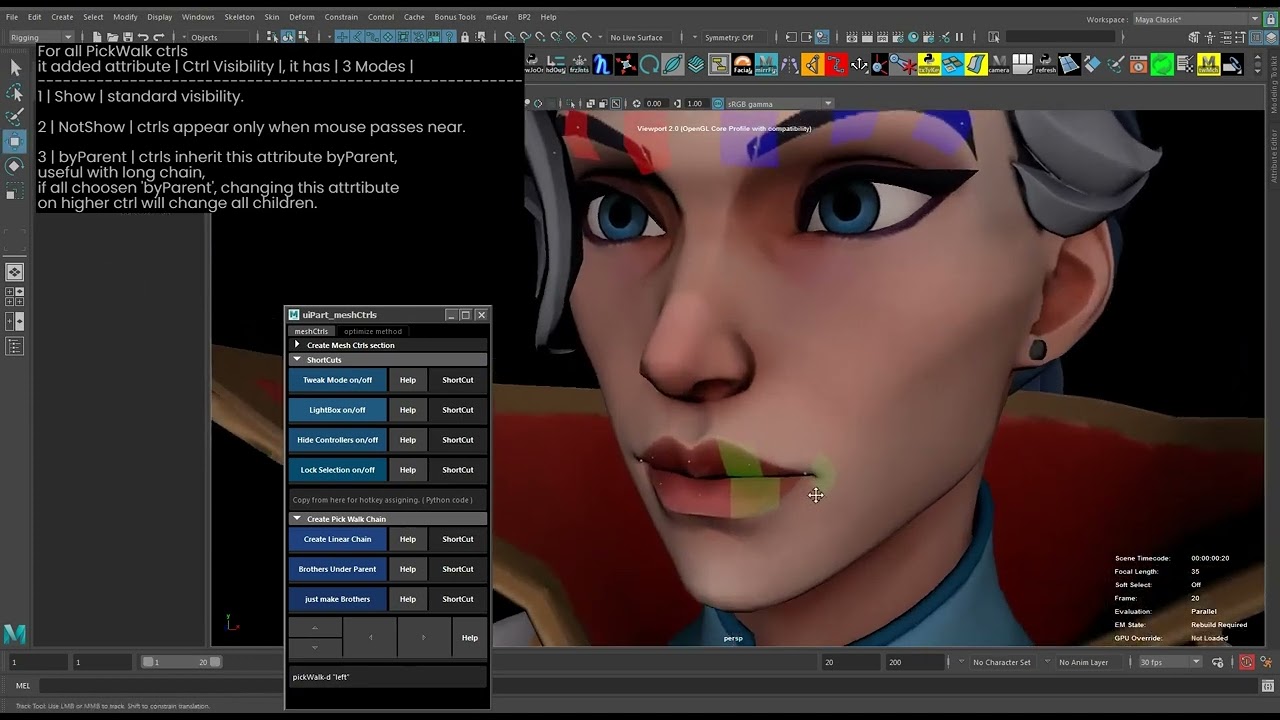
Task: Click the blue curve 'h' shelf icon
Action: click(x=602, y=65)
